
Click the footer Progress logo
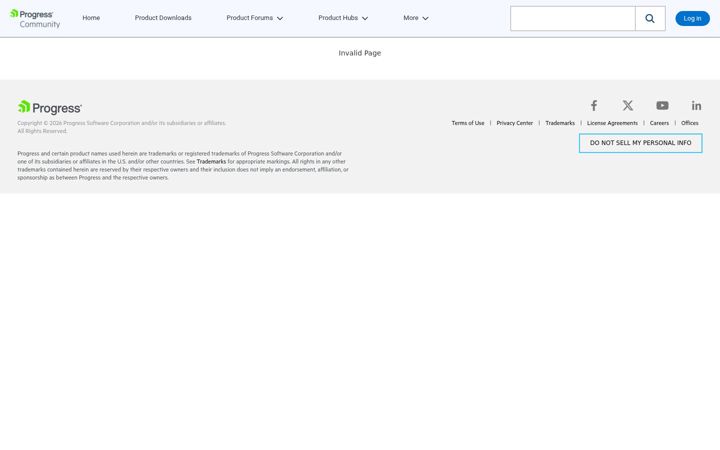pyautogui.click(x=50, y=107)
